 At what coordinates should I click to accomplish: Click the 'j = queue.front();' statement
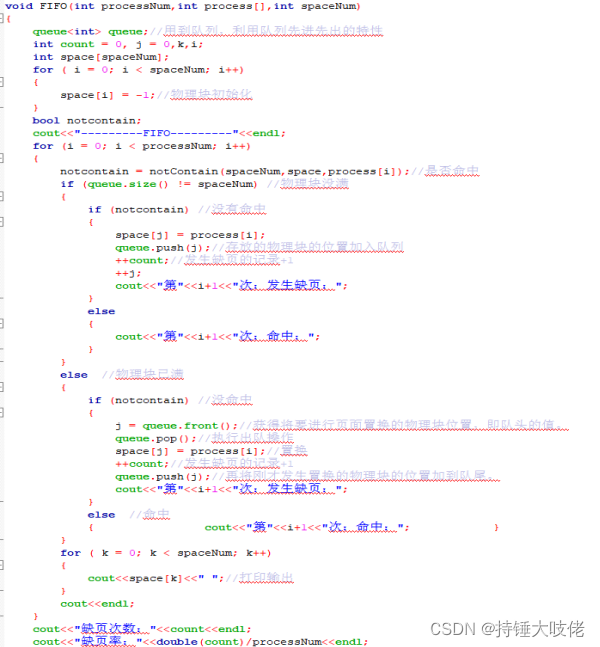(177, 426)
